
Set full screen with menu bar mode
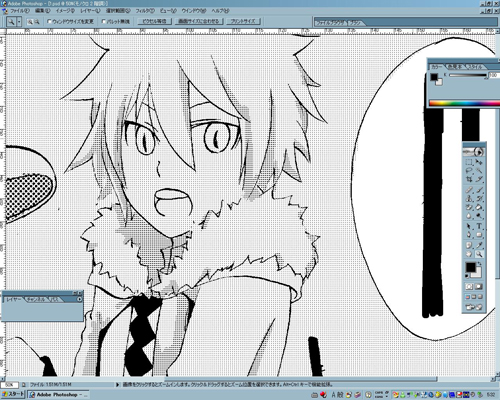(x=474, y=297)
